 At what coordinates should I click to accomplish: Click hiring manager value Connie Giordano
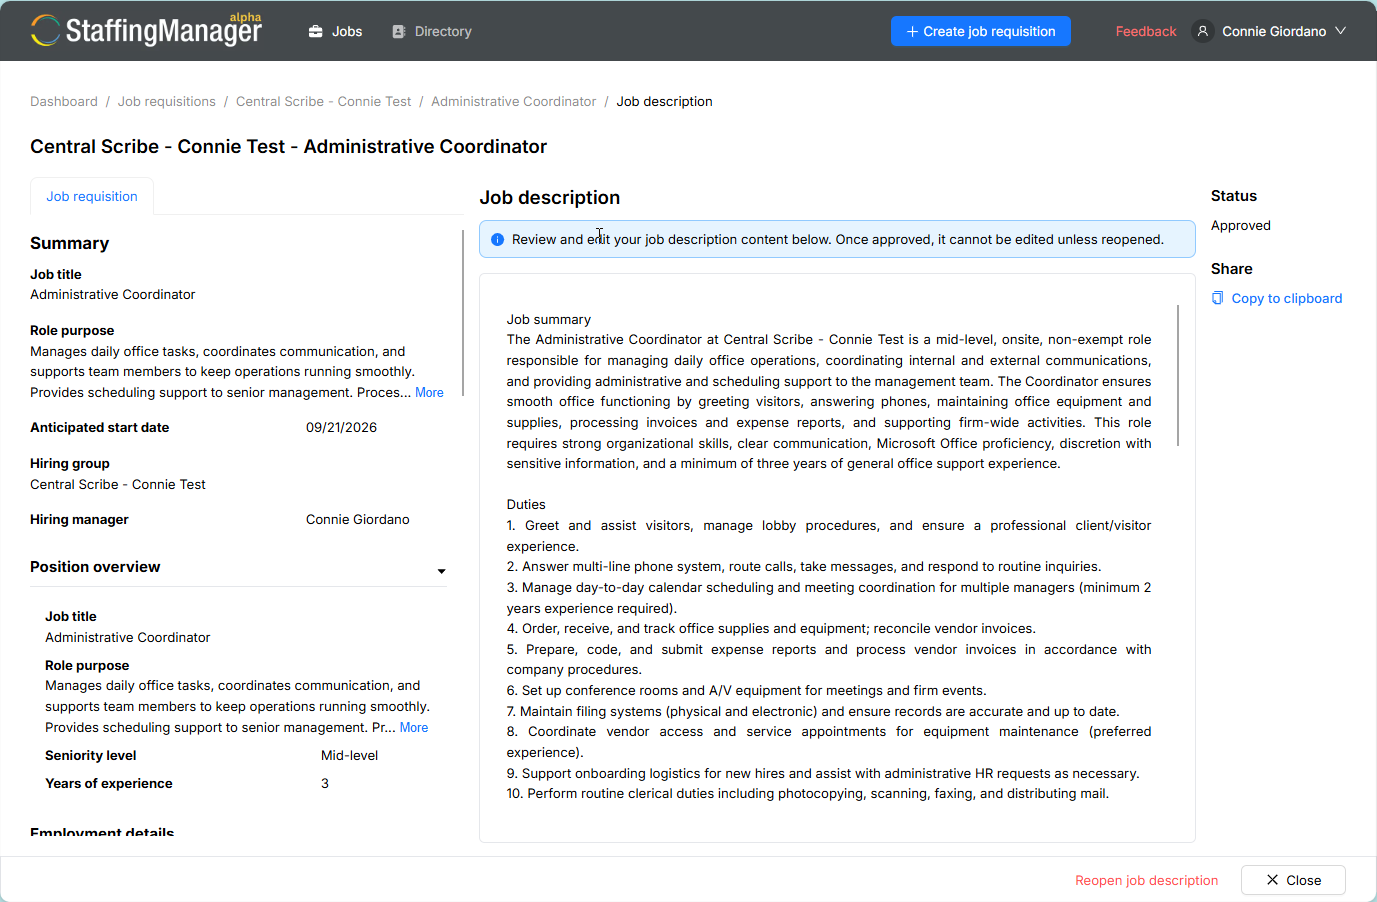[358, 520]
